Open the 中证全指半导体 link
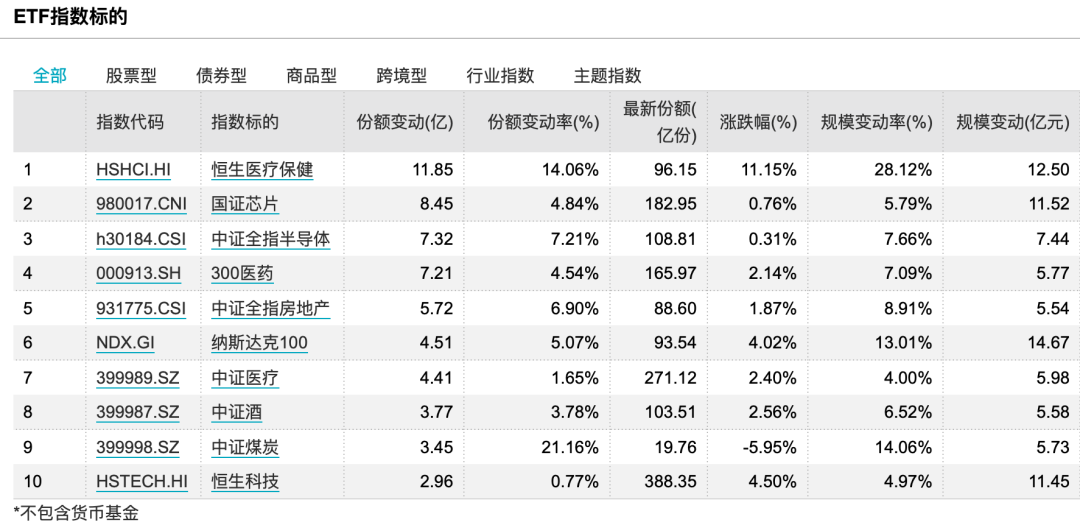Image resolution: width=1080 pixels, height=525 pixels. 271,239
